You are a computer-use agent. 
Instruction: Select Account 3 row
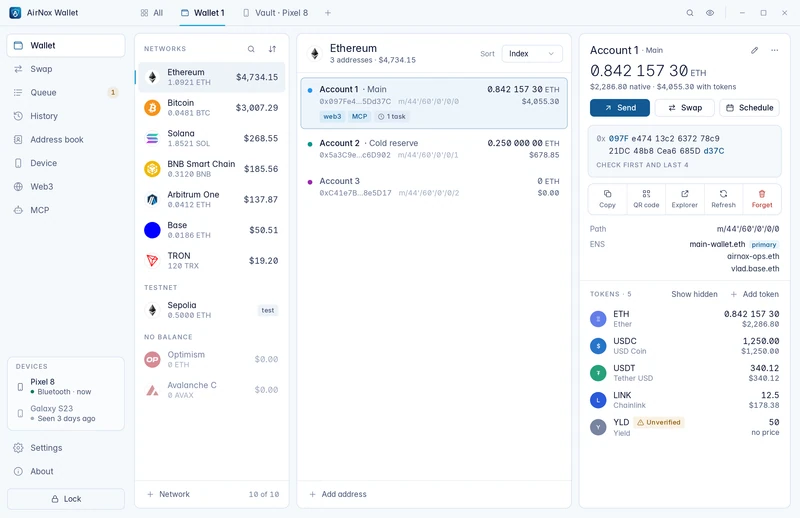pyautogui.click(x=434, y=187)
